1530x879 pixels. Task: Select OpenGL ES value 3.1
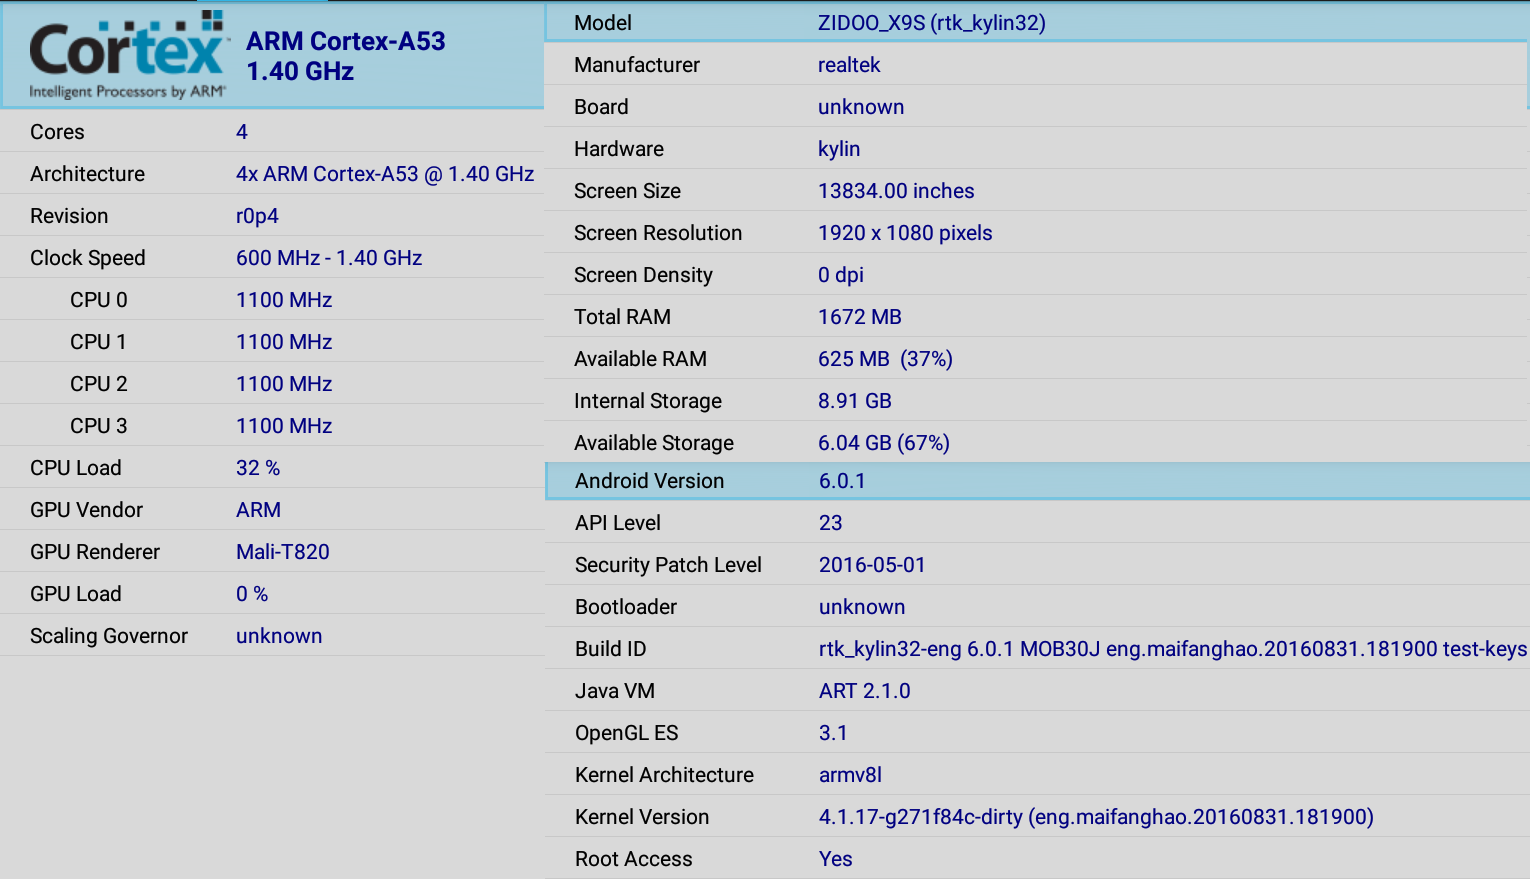[833, 733]
